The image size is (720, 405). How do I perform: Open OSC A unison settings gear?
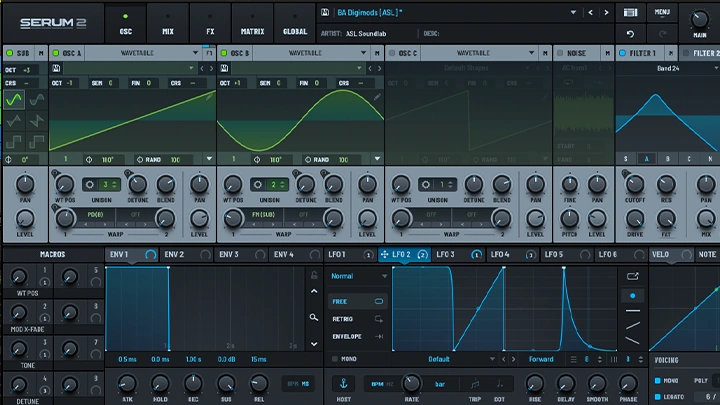tap(90, 185)
